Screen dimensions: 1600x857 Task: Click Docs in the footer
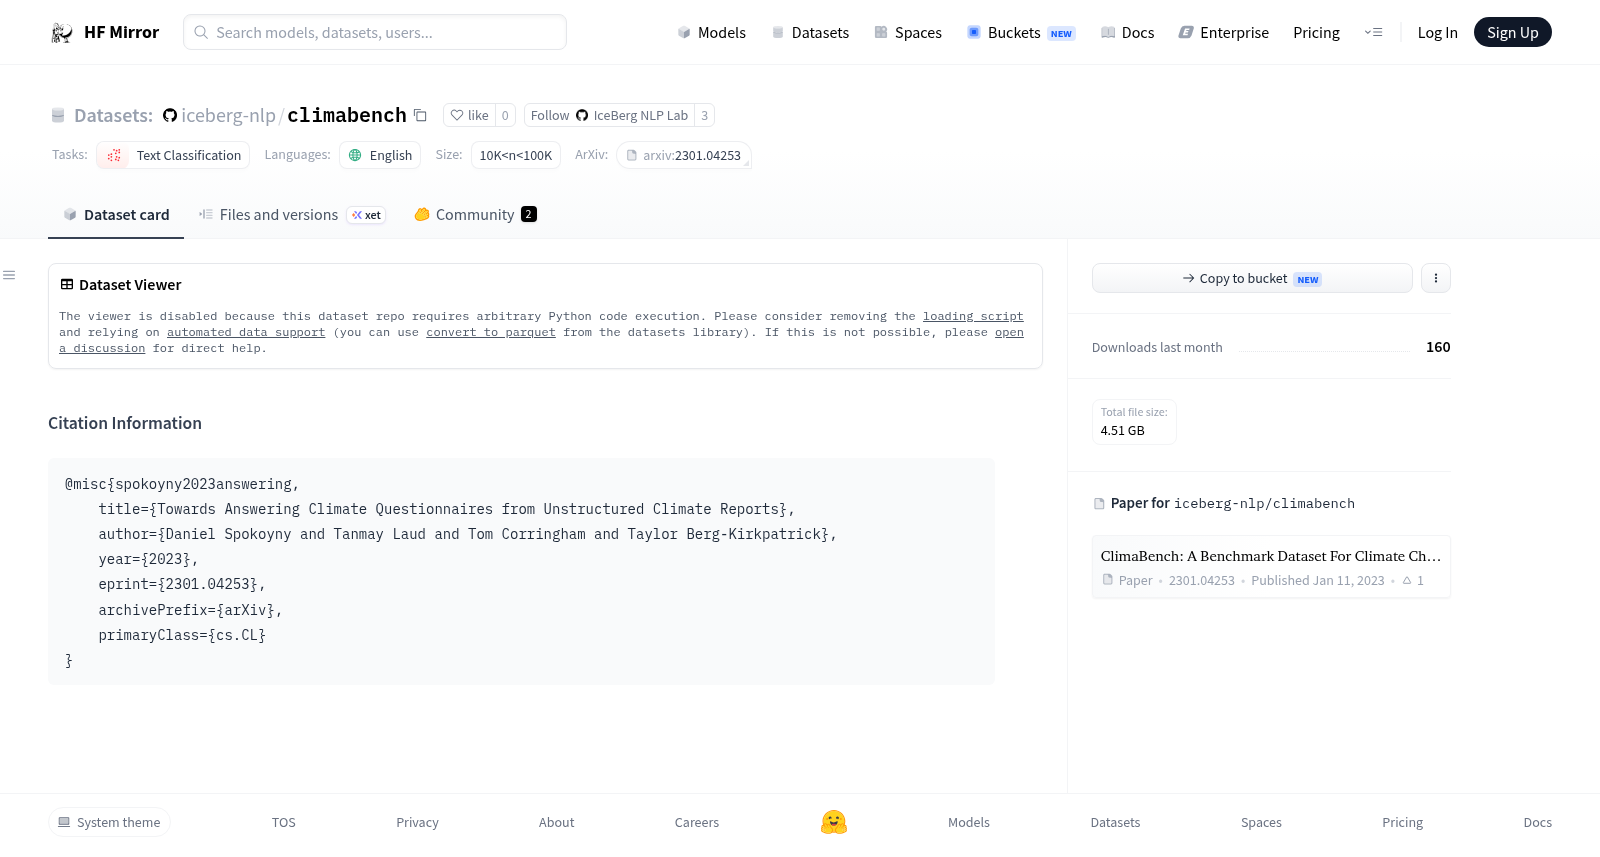click(x=1538, y=822)
